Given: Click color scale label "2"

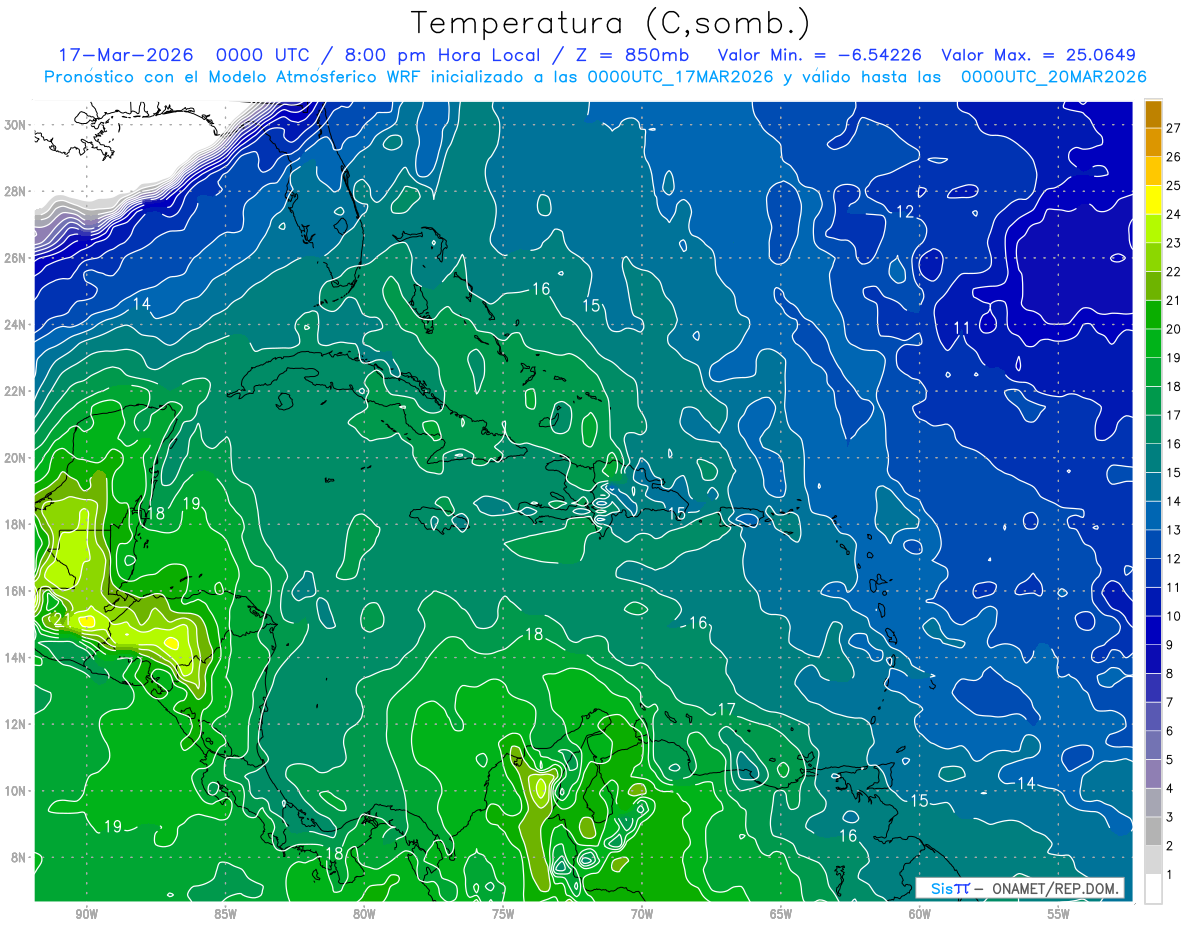Looking at the screenshot, I should click(x=1170, y=846).
